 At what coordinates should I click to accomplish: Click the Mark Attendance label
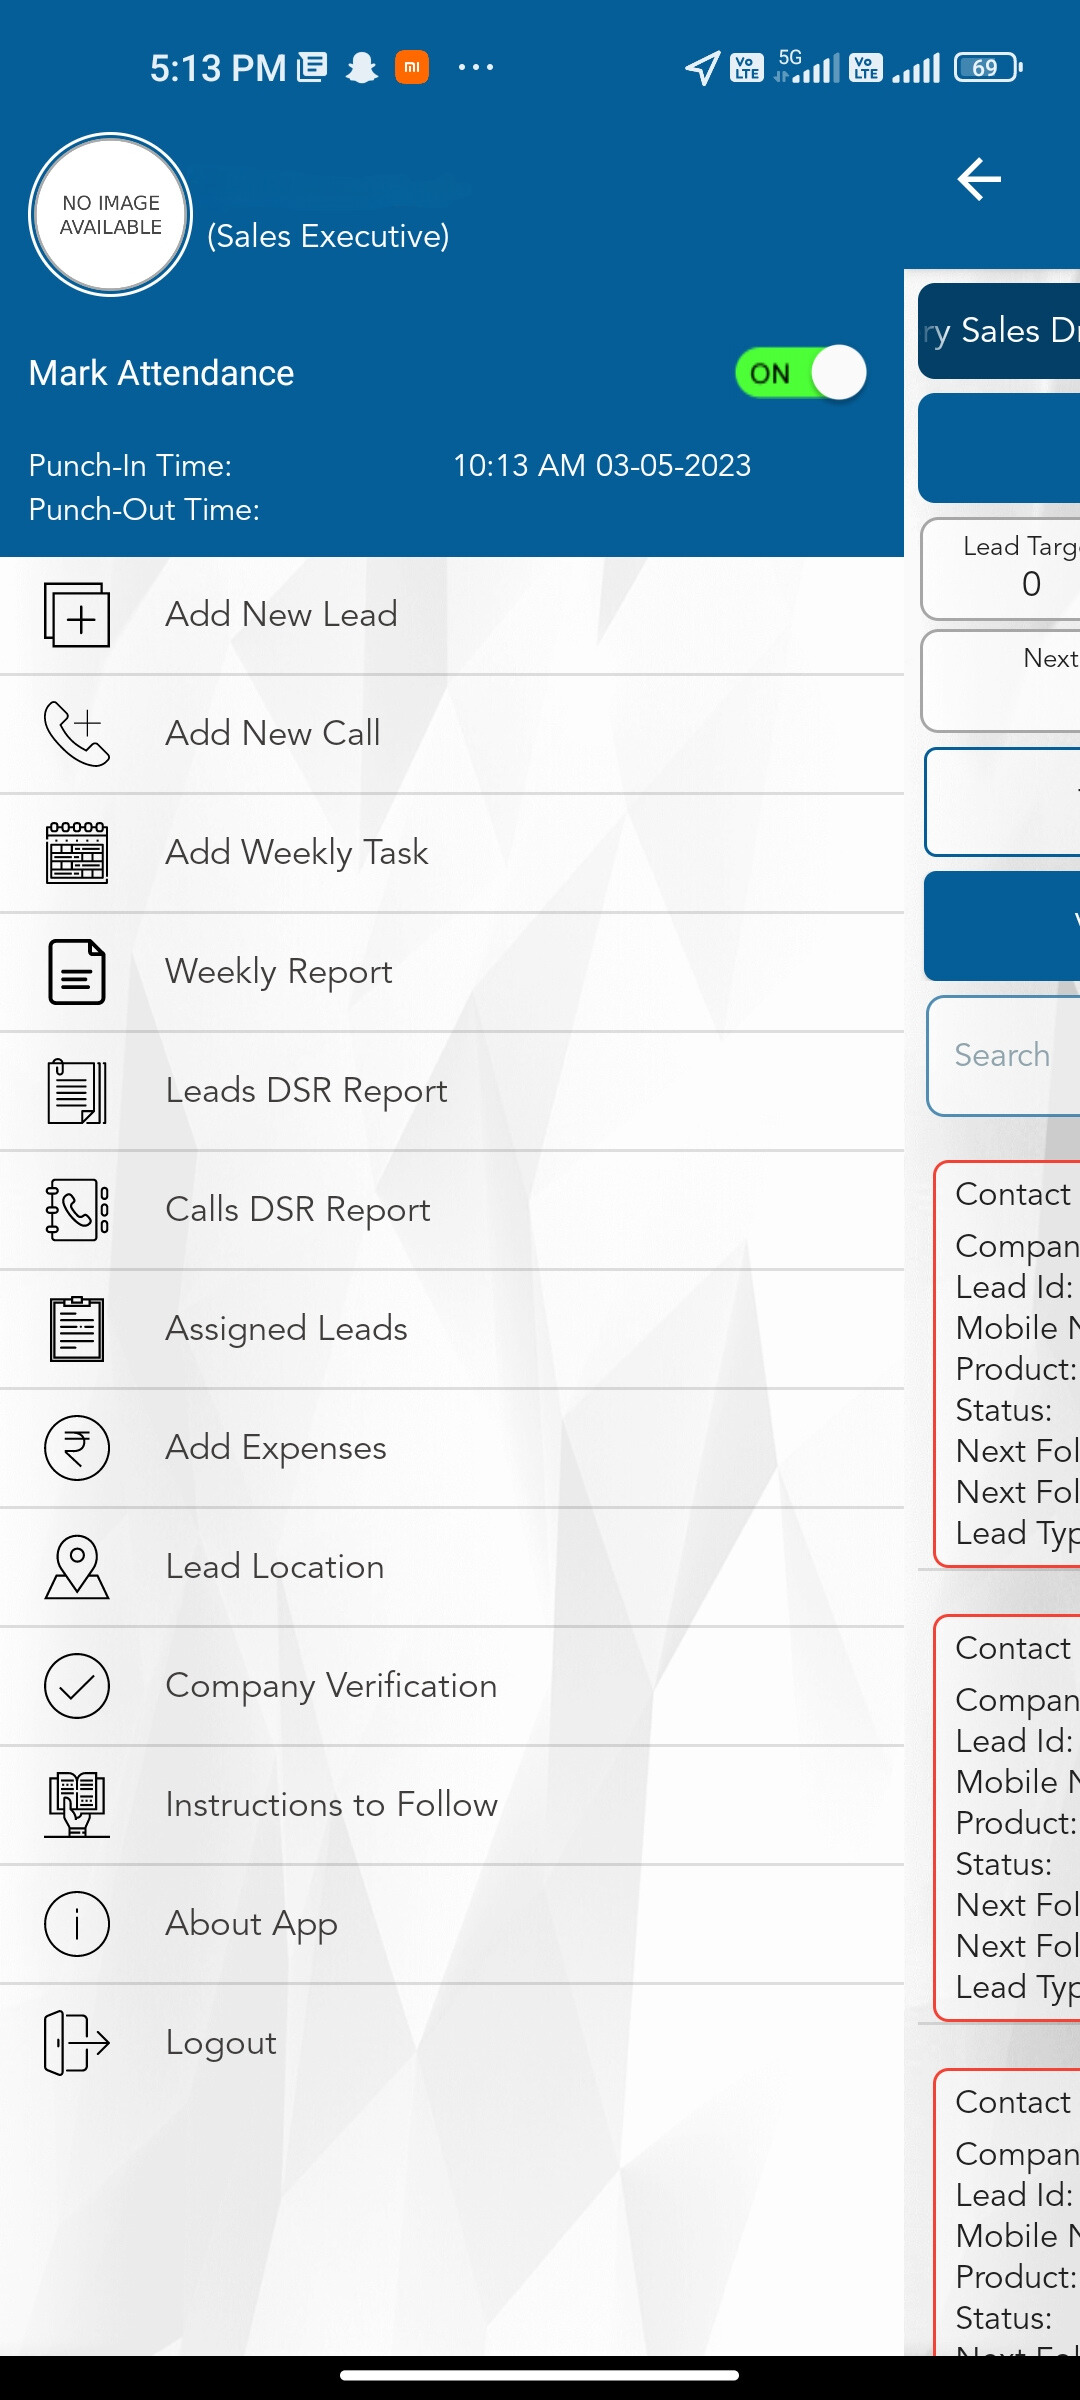[x=161, y=373]
